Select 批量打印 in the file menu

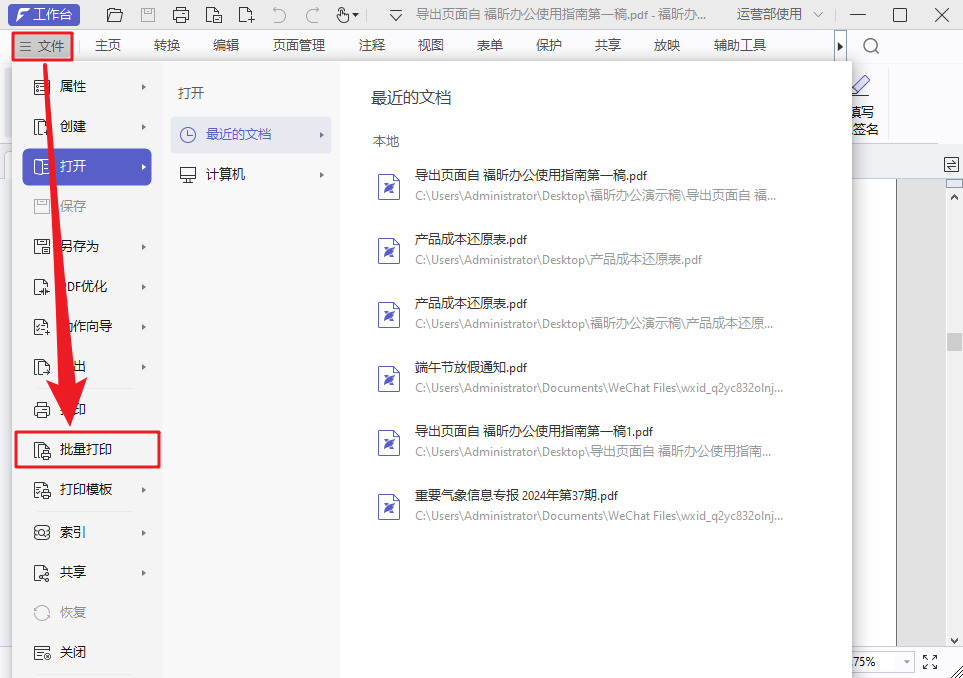(x=88, y=450)
